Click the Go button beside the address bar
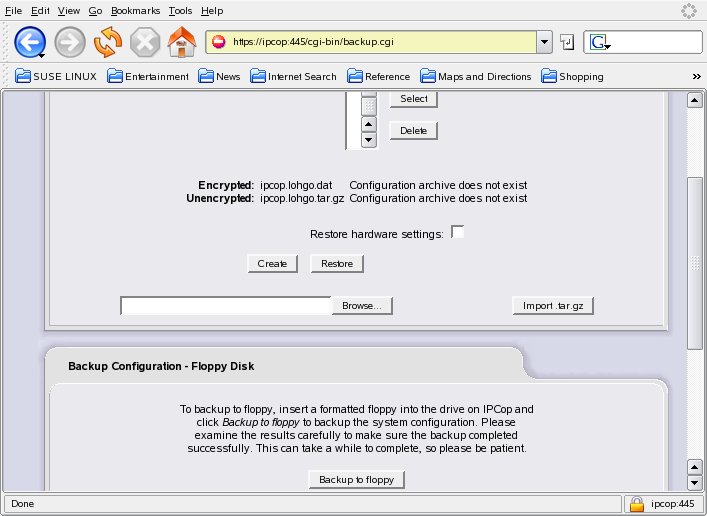707x516 pixels. coord(567,42)
